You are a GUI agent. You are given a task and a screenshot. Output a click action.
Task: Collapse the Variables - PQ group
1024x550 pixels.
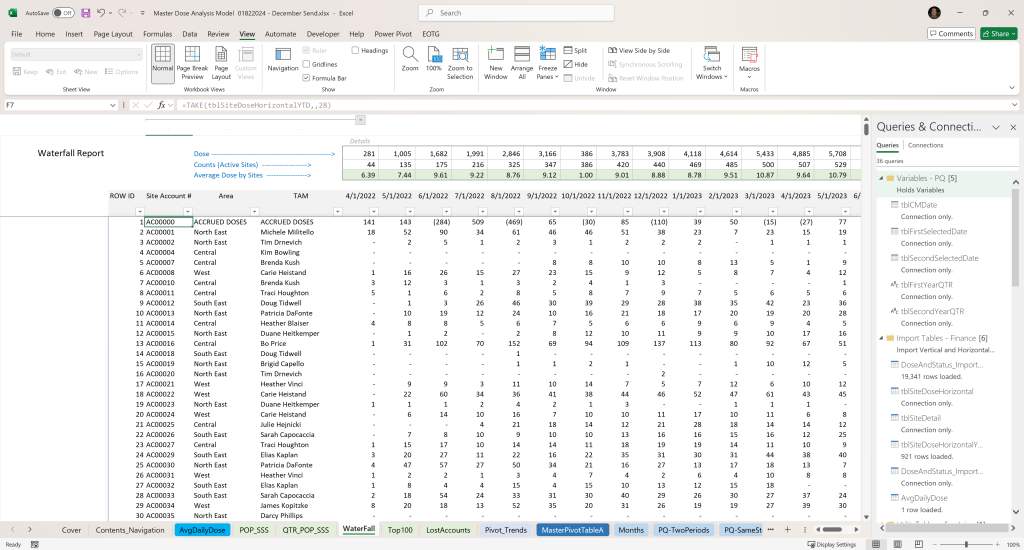[880, 178]
